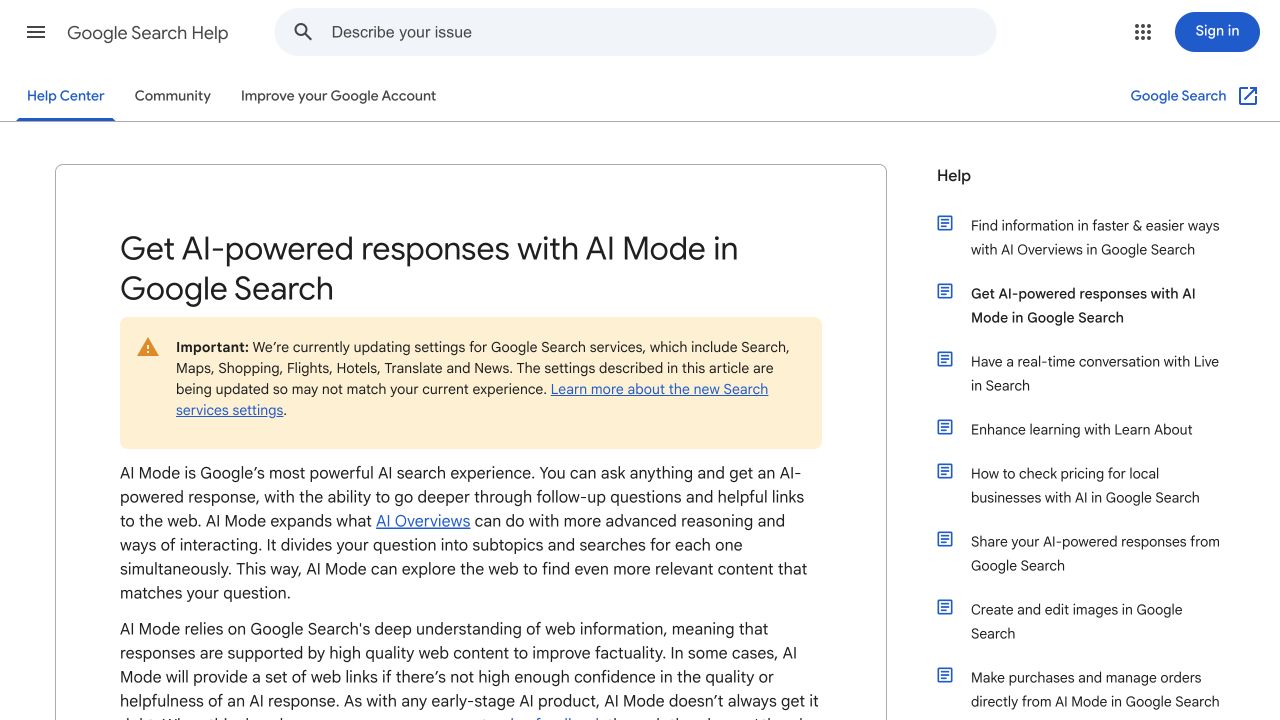Click the article icon beside Create and edit images

(x=945, y=607)
